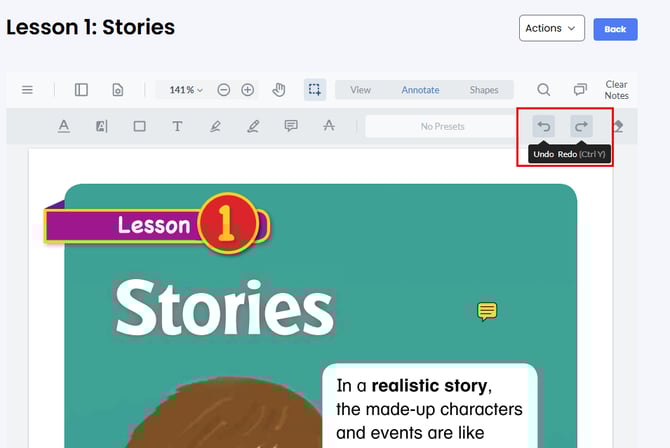This screenshot has width=670, height=448.
Task: Open the page view settings icon
Action: 117,90
